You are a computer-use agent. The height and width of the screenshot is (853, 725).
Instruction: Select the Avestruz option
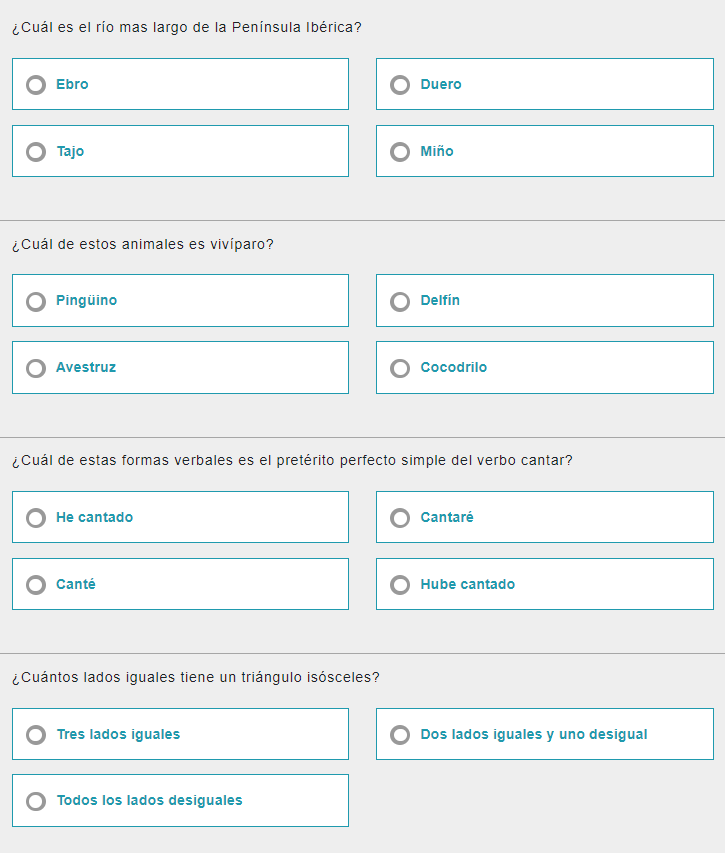[x=36, y=367]
